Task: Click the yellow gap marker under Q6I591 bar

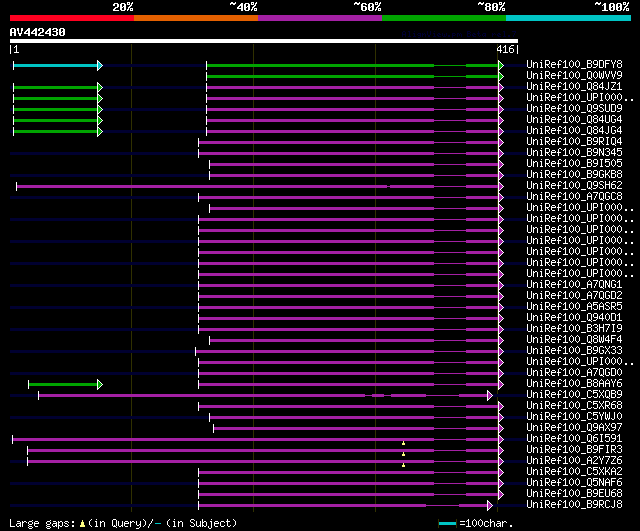Action: (403, 443)
